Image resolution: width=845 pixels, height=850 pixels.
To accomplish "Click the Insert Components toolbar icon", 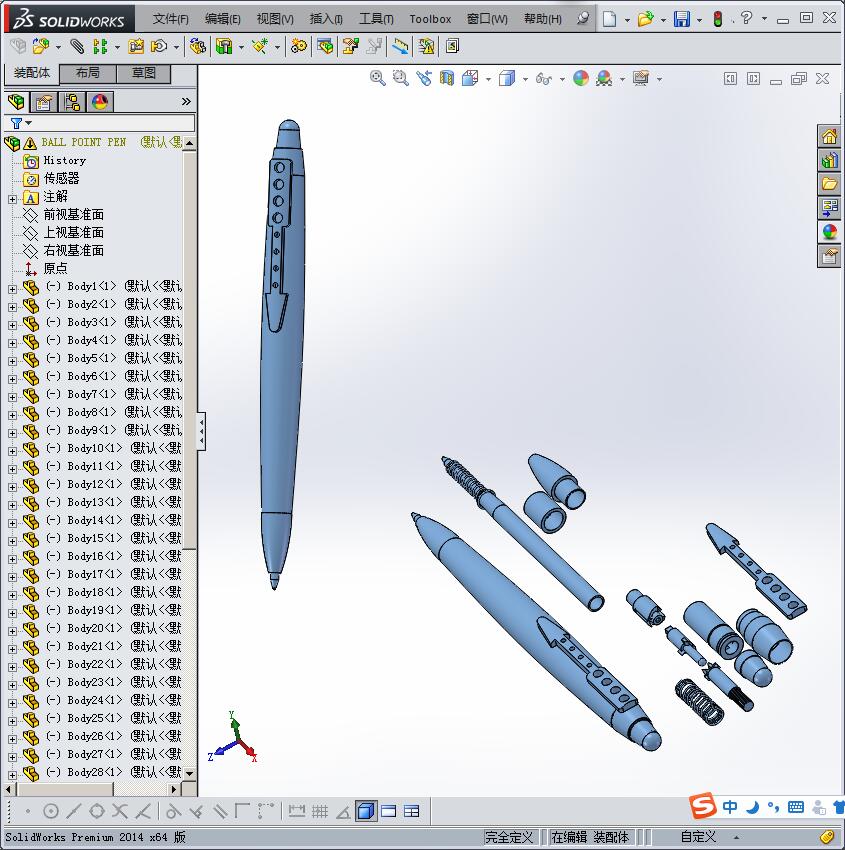I will point(40,47).
